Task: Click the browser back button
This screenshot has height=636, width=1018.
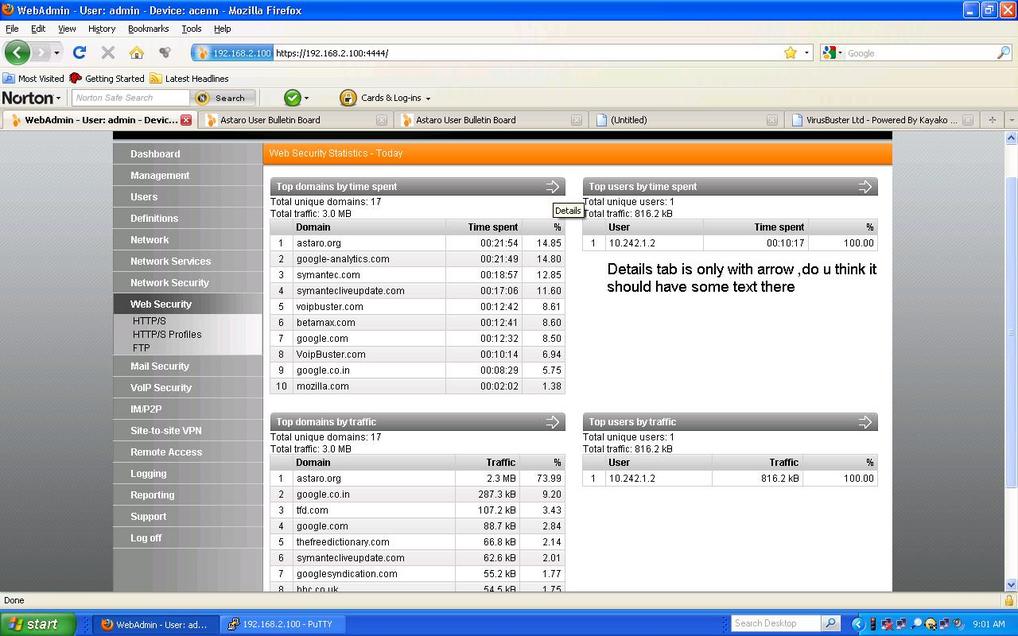Action: pos(18,53)
